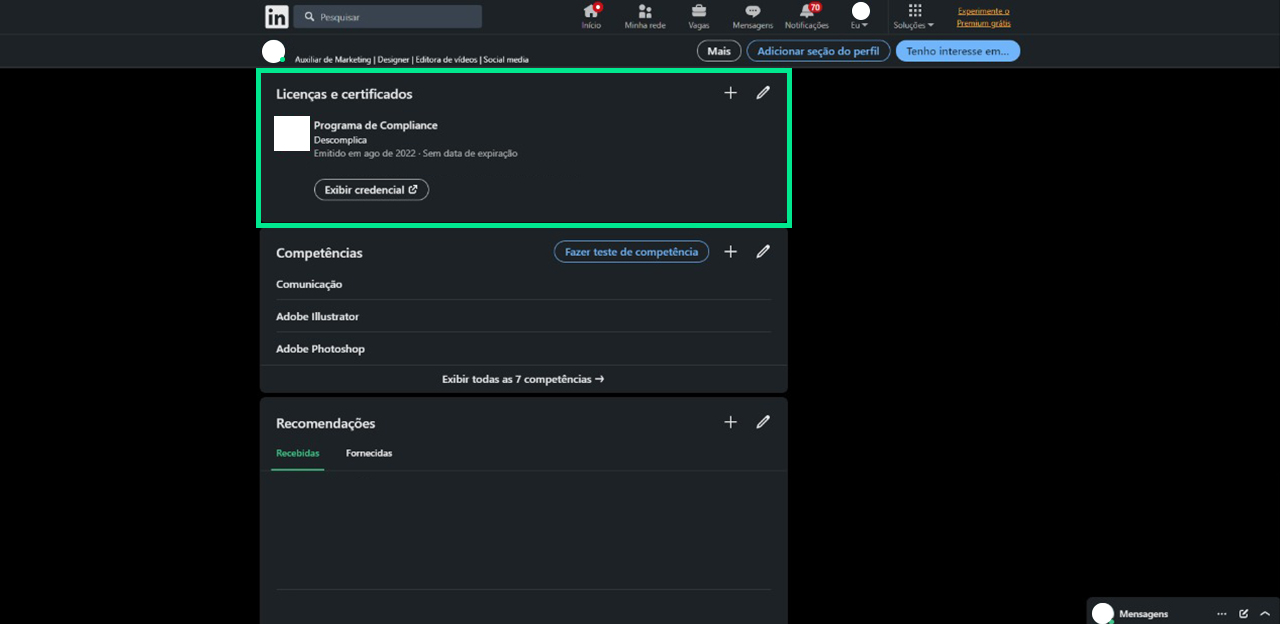Compose new message icon in Mensagens bar
1280x624 pixels.
(1244, 614)
